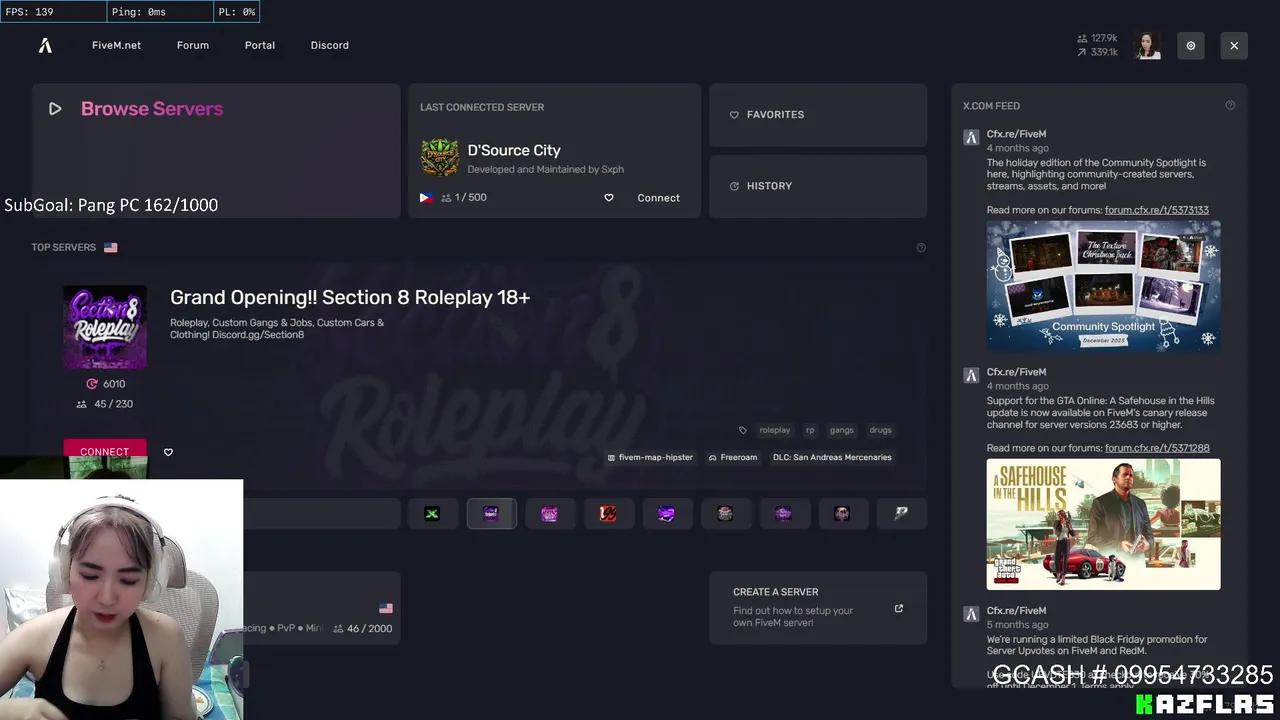The height and width of the screenshot is (720, 1280).
Task: Click the tag label icon before roleplay
Action: 743,430
